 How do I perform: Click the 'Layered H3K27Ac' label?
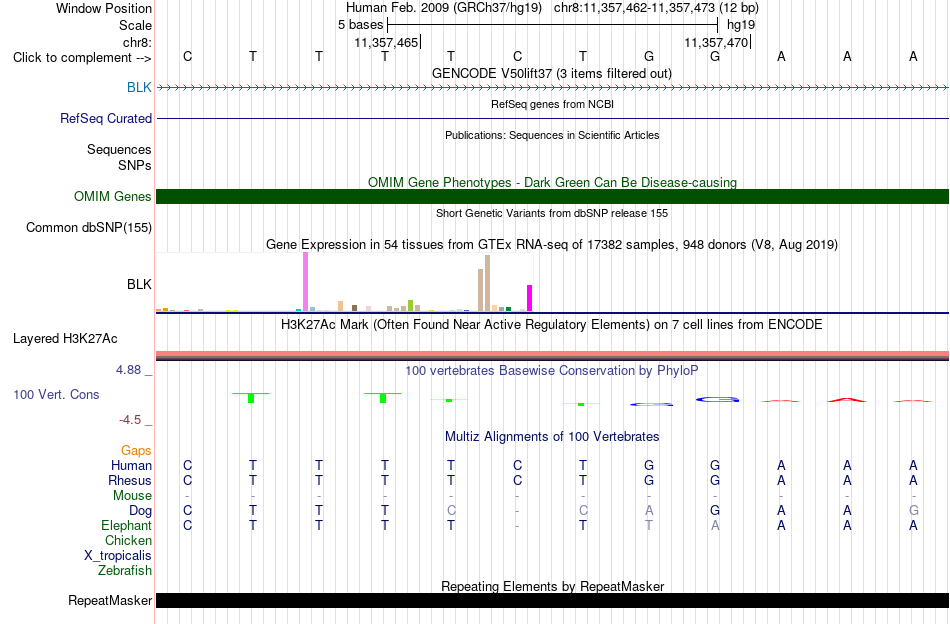tap(65, 339)
